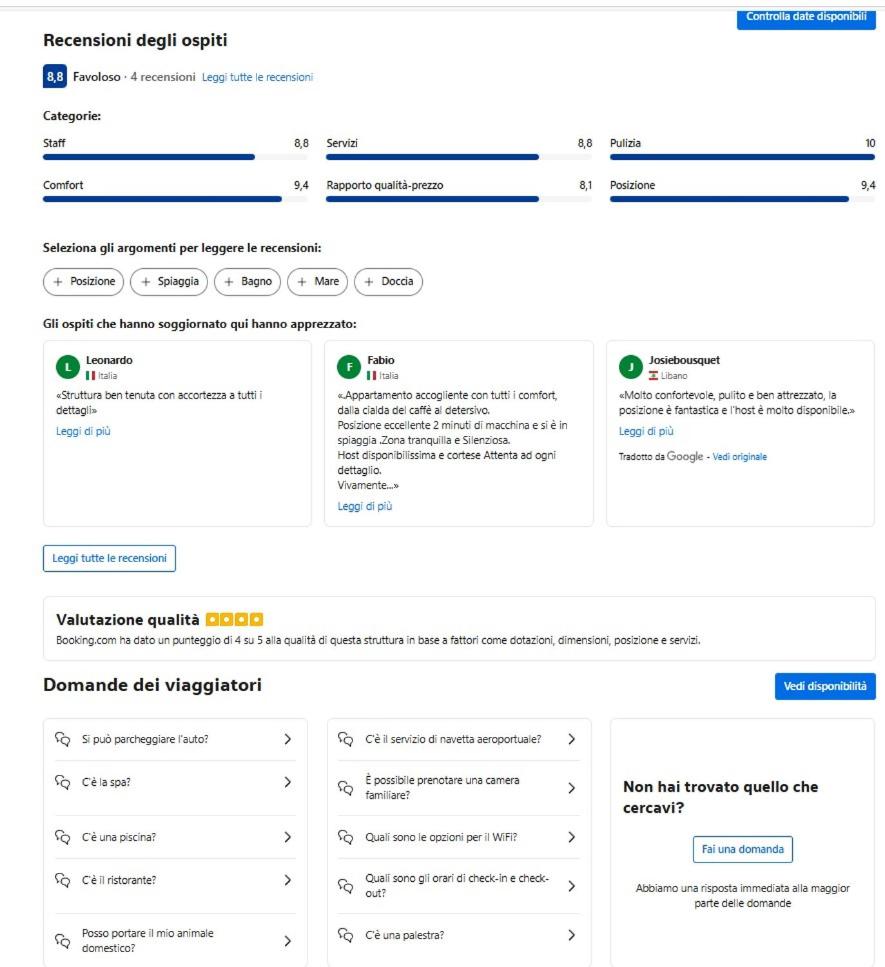Image resolution: width=885 pixels, height=967 pixels.
Task: Click the 8,8 review score badge
Action: pos(55,76)
